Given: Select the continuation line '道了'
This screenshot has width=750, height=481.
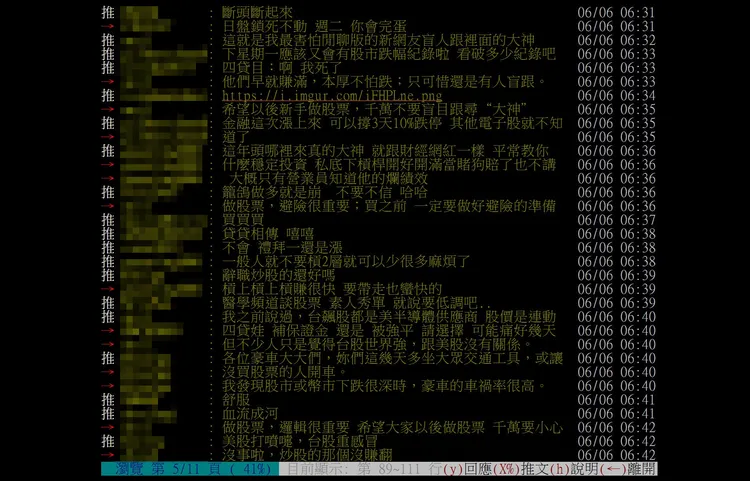Looking at the screenshot, I should pyautogui.click(x=236, y=138).
